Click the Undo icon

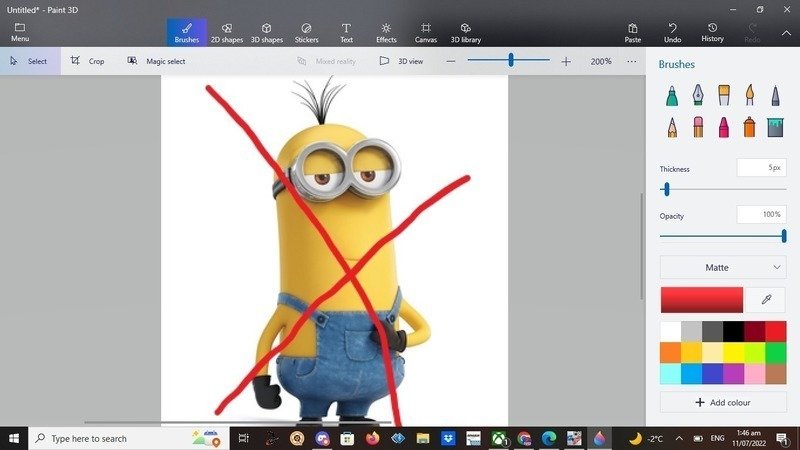point(672,32)
